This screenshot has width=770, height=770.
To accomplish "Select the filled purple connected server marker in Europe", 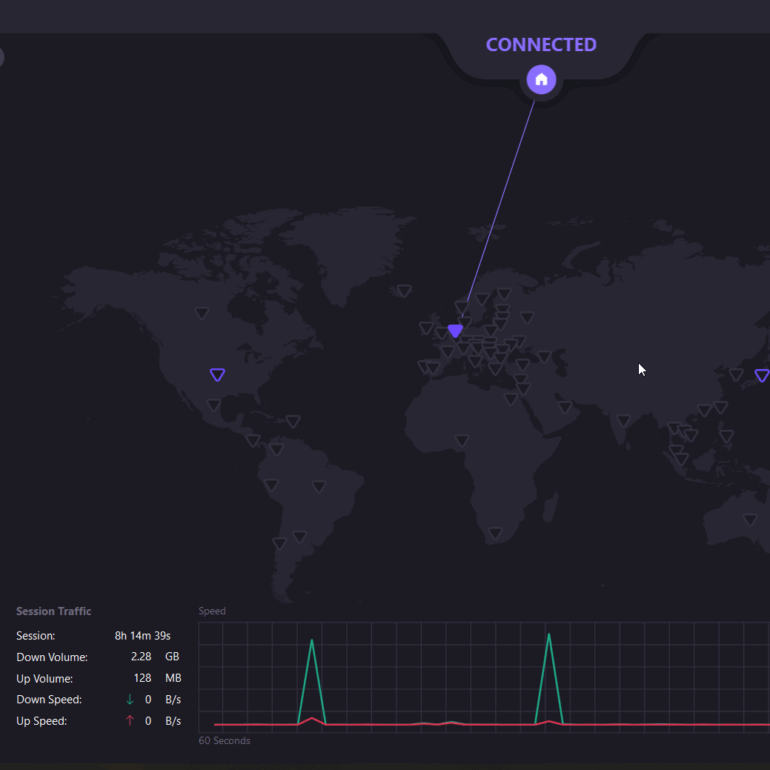I will tap(455, 331).
